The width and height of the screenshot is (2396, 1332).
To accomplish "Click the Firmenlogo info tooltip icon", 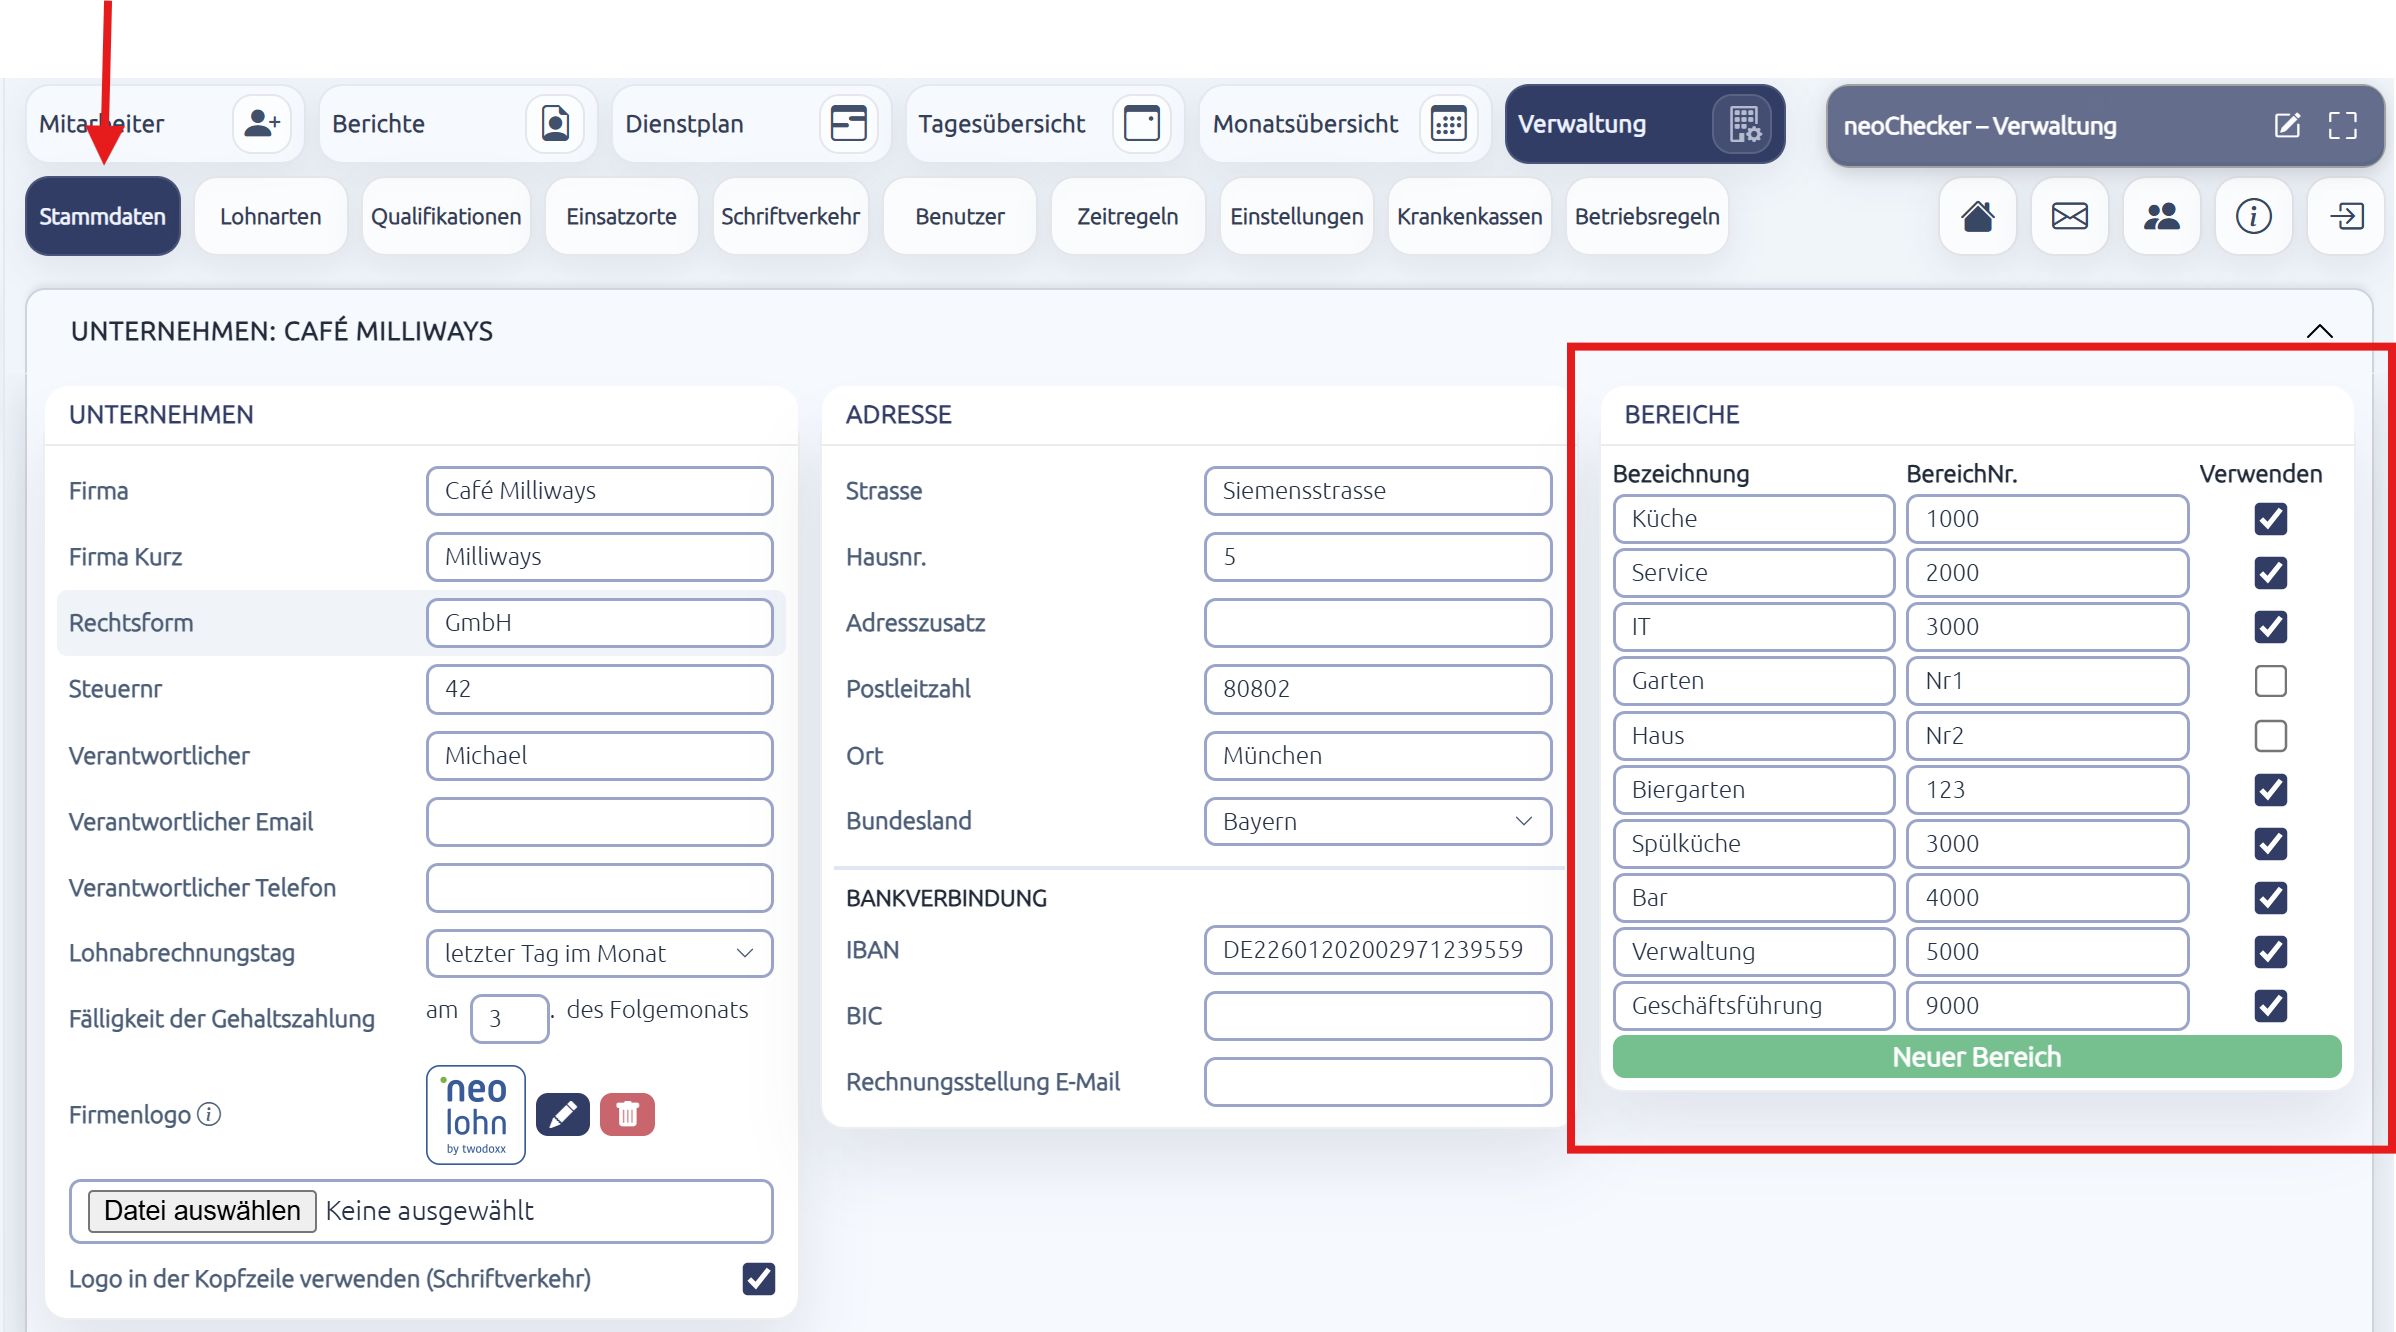I will [209, 1114].
